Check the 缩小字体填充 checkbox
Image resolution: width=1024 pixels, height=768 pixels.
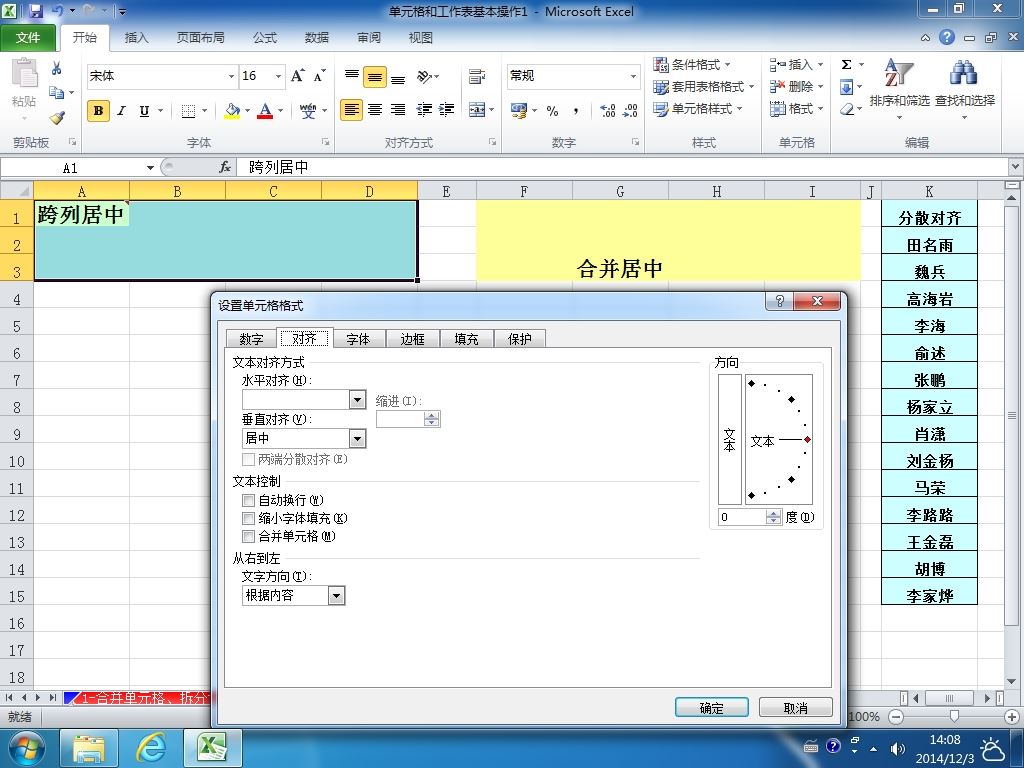(248, 519)
